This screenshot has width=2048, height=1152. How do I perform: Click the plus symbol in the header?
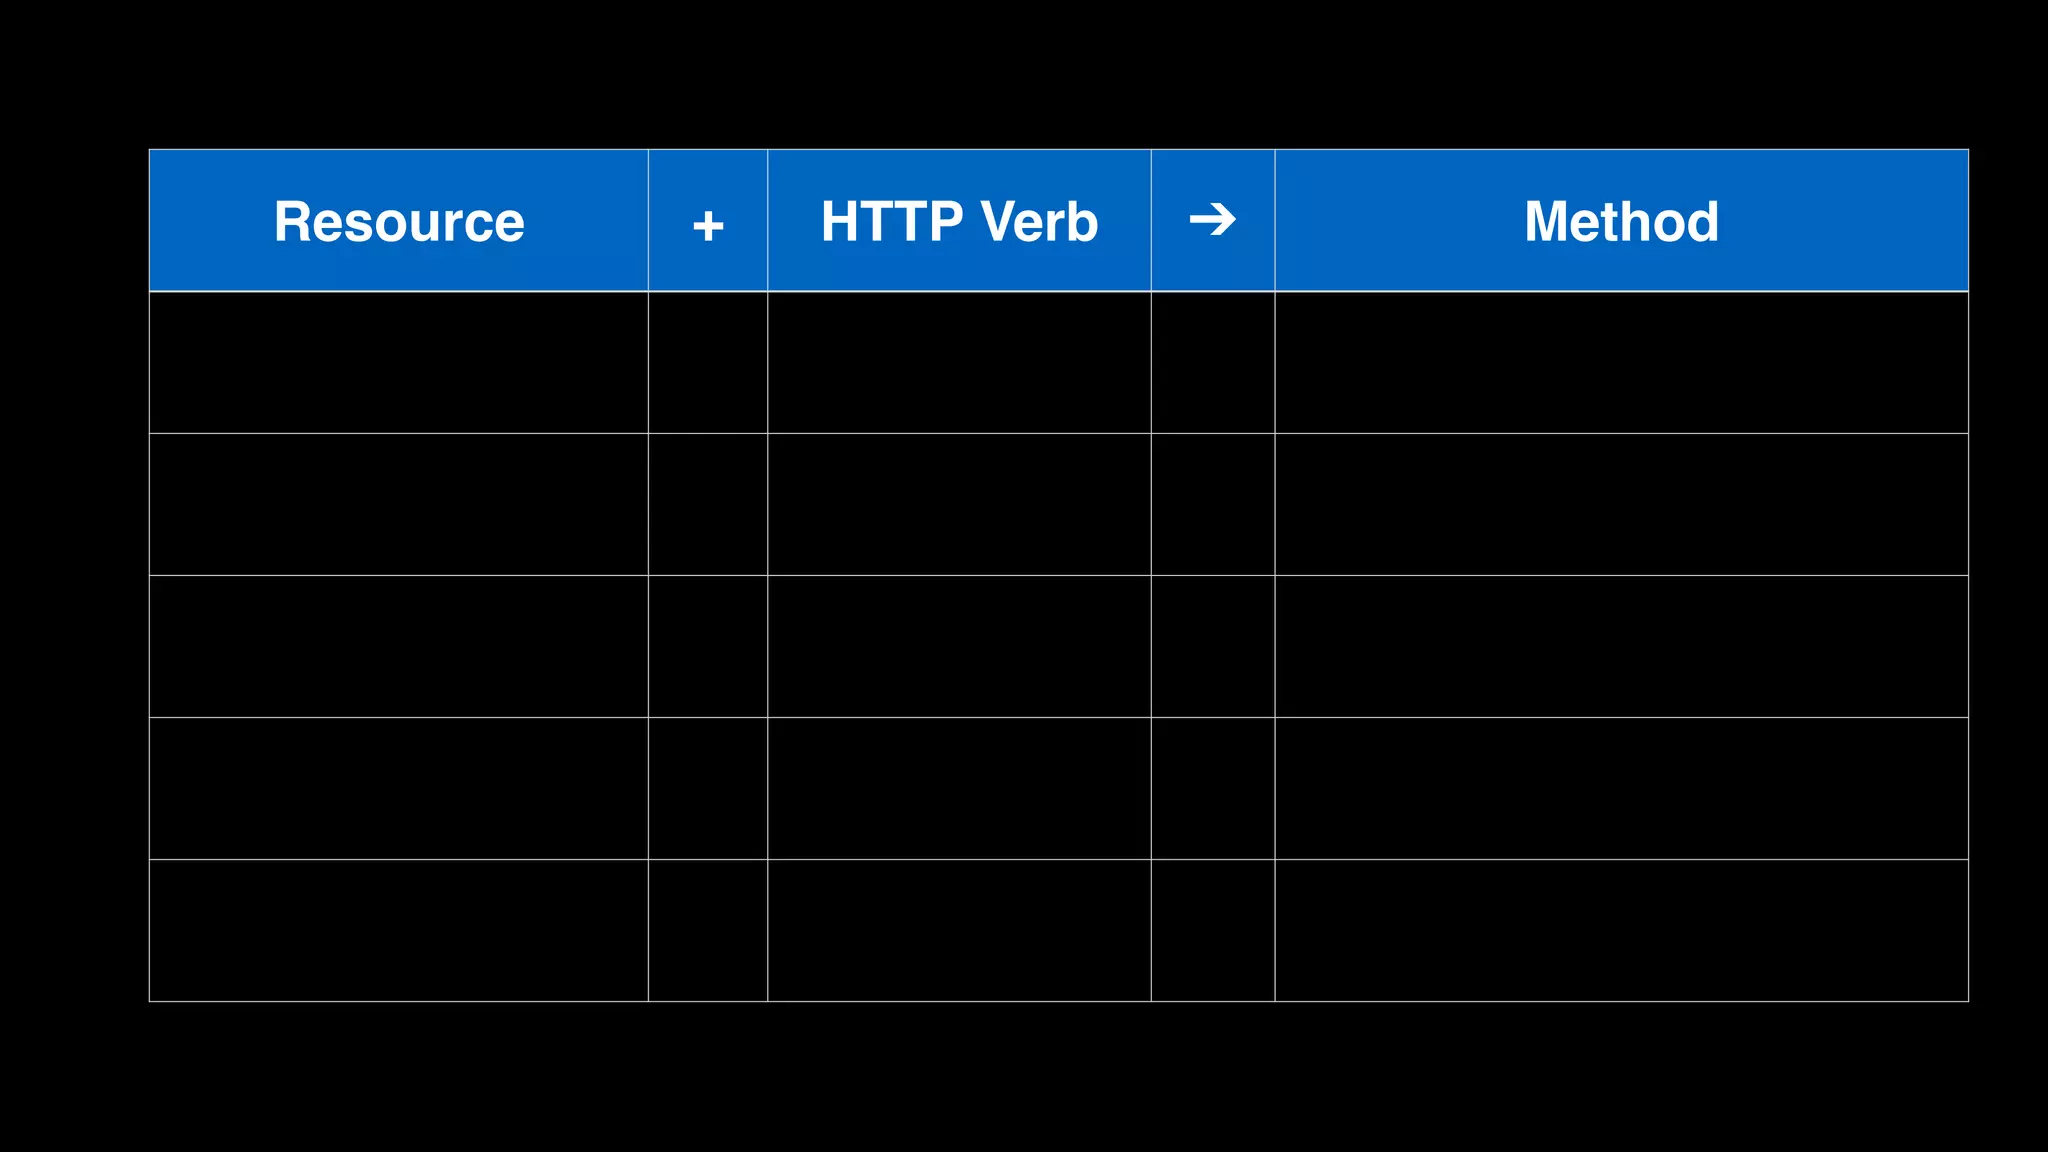point(708,225)
